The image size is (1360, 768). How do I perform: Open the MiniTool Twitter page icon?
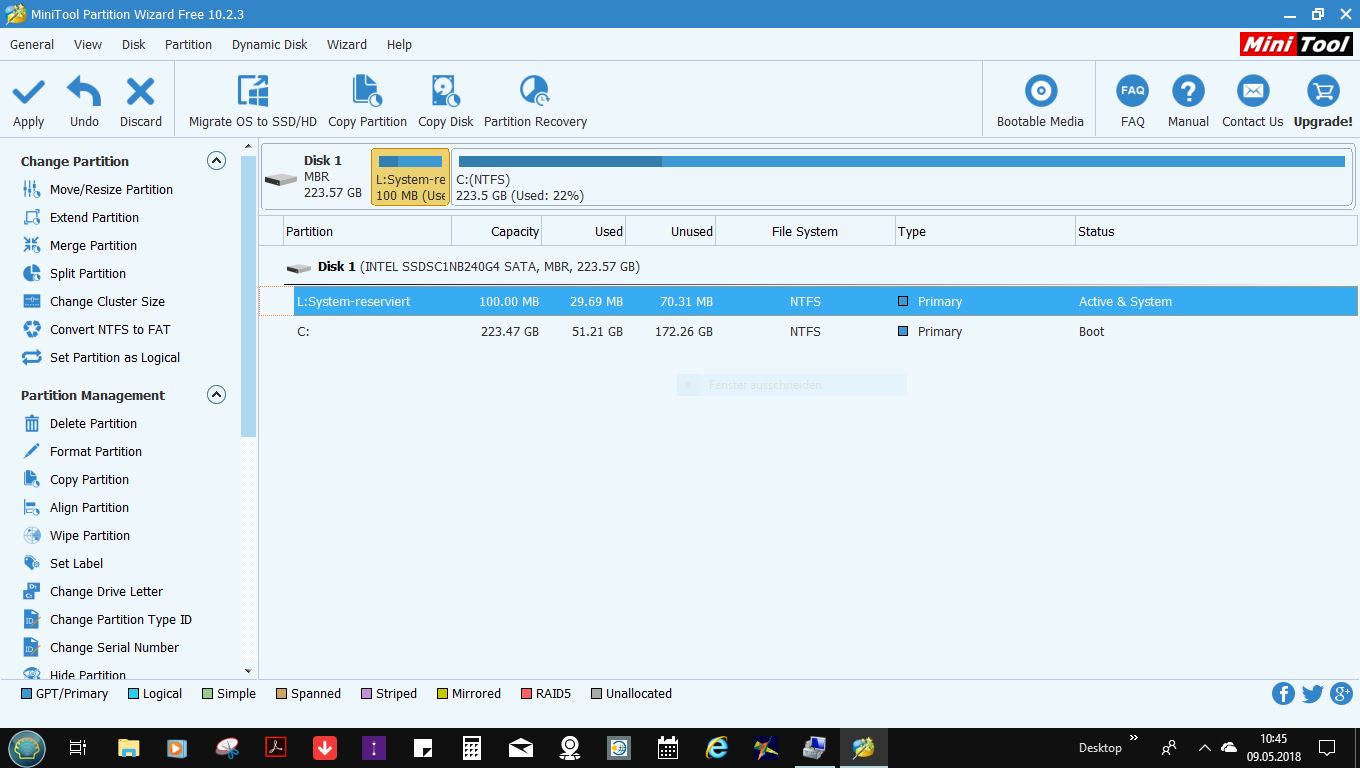click(1312, 693)
